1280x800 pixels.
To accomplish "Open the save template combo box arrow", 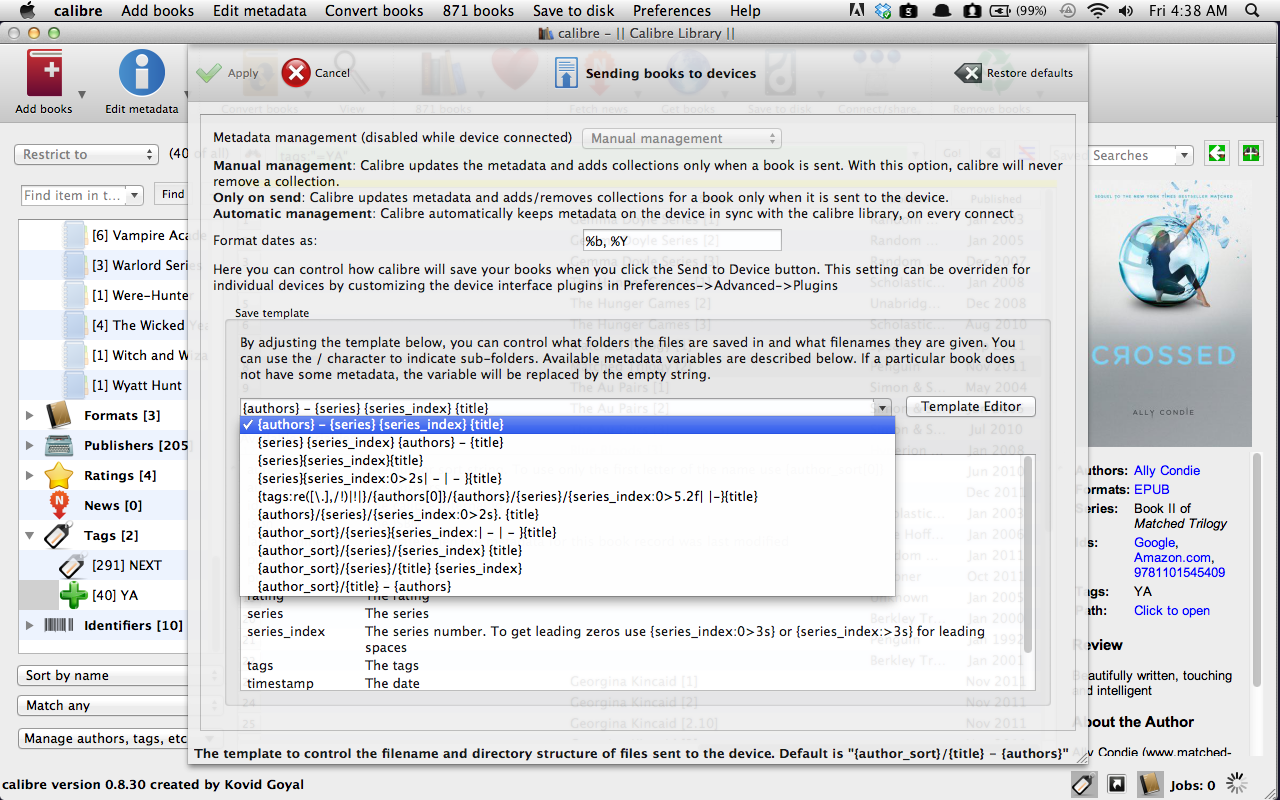I will click(x=882, y=407).
